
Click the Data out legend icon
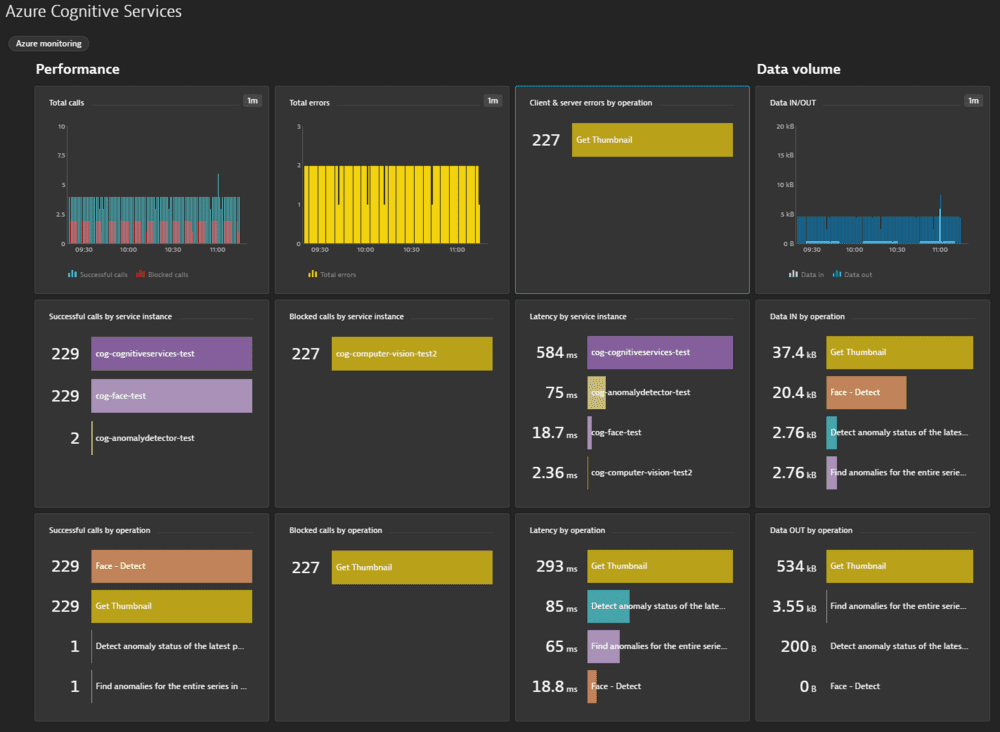pyautogui.click(x=836, y=274)
